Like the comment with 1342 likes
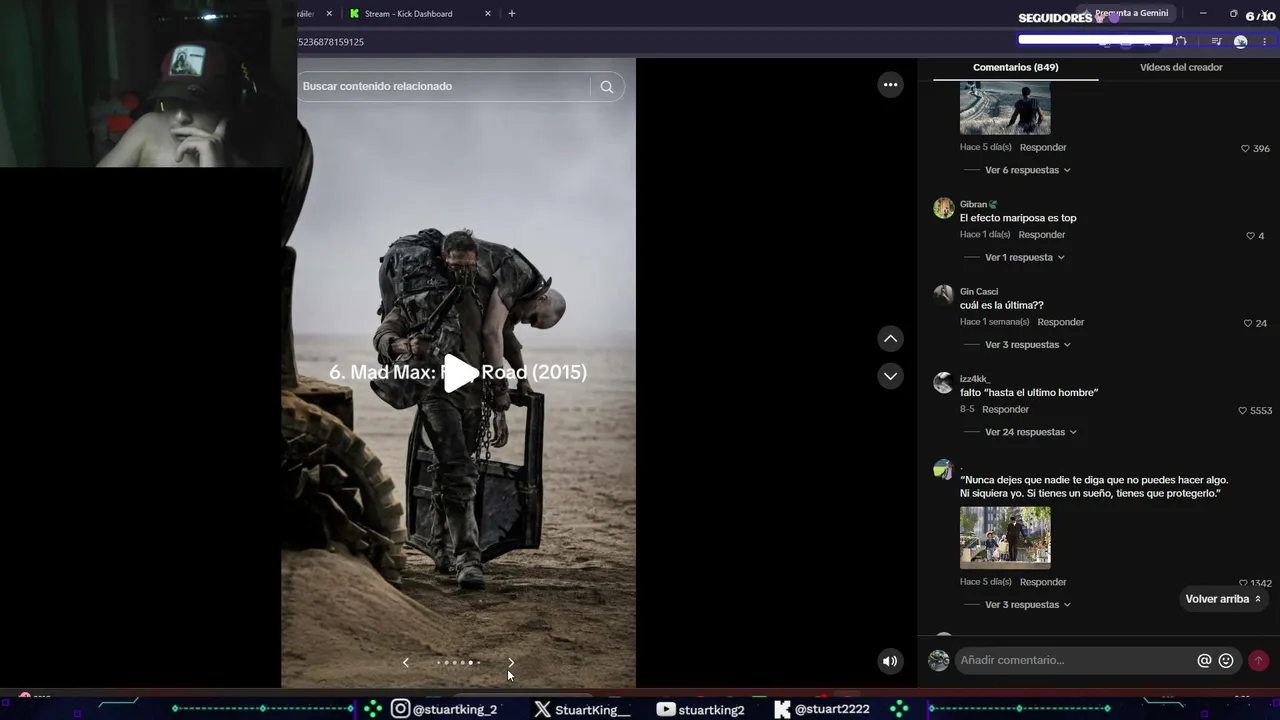The image size is (1280, 720). tap(1243, 583)
